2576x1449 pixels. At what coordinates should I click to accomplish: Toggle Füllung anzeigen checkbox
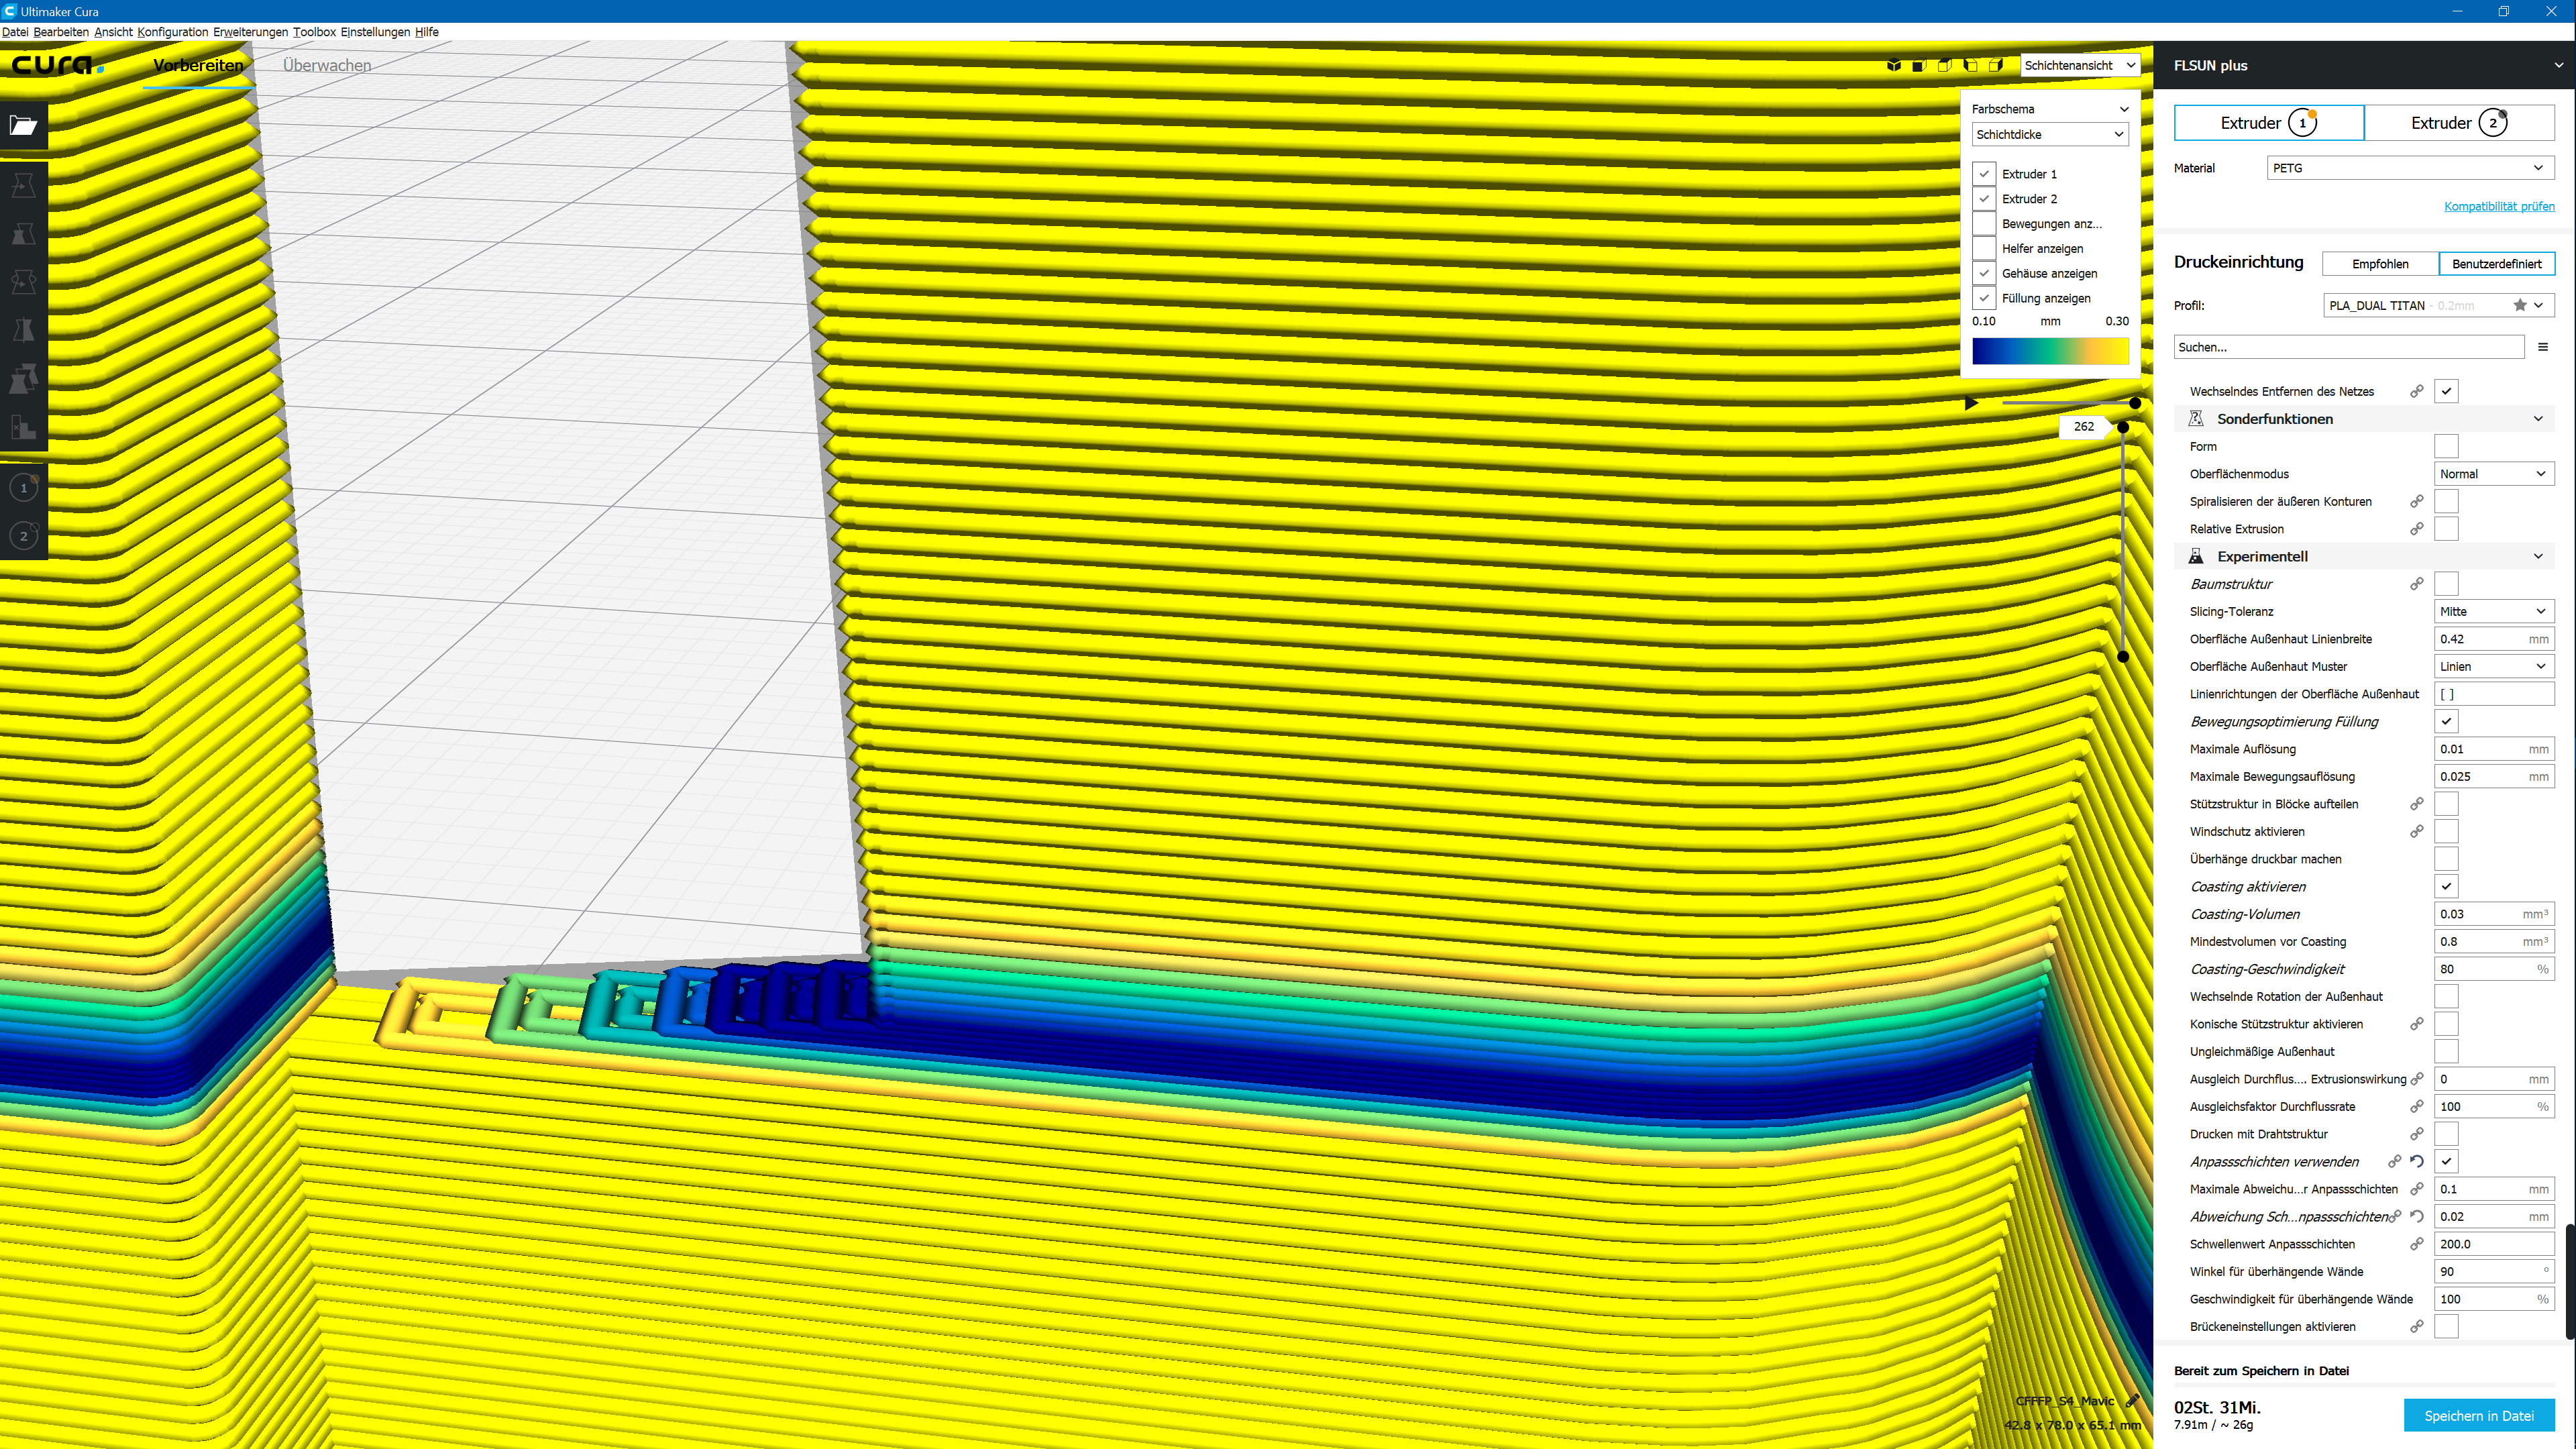click(1984, 298)
